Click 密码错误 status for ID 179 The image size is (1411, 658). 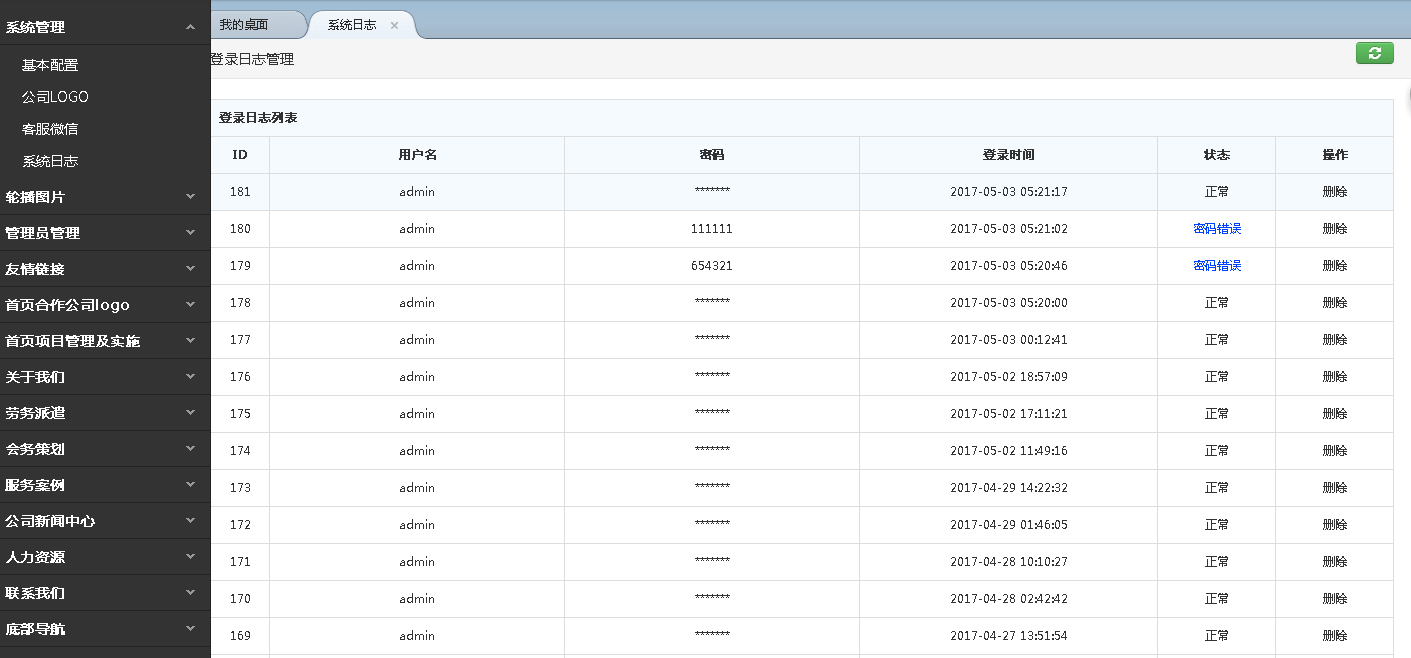(1217, 266)
